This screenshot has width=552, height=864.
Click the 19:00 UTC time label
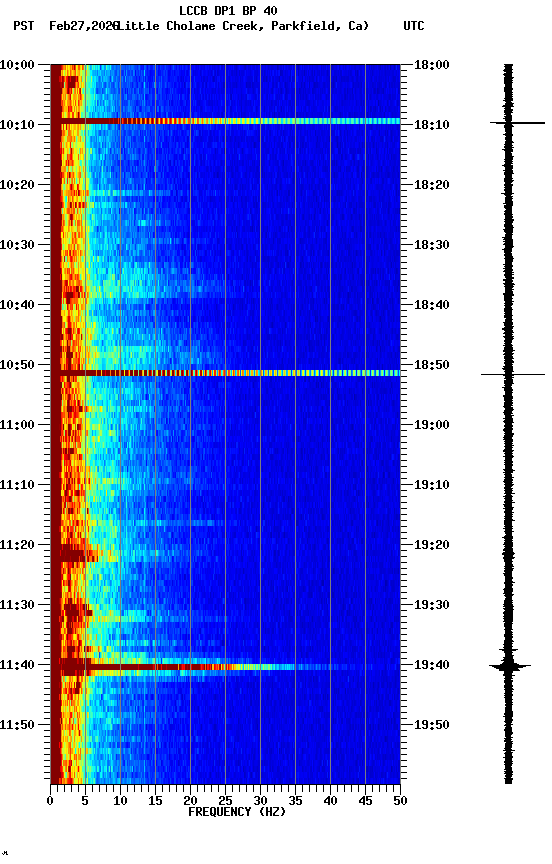click(432, 425)
